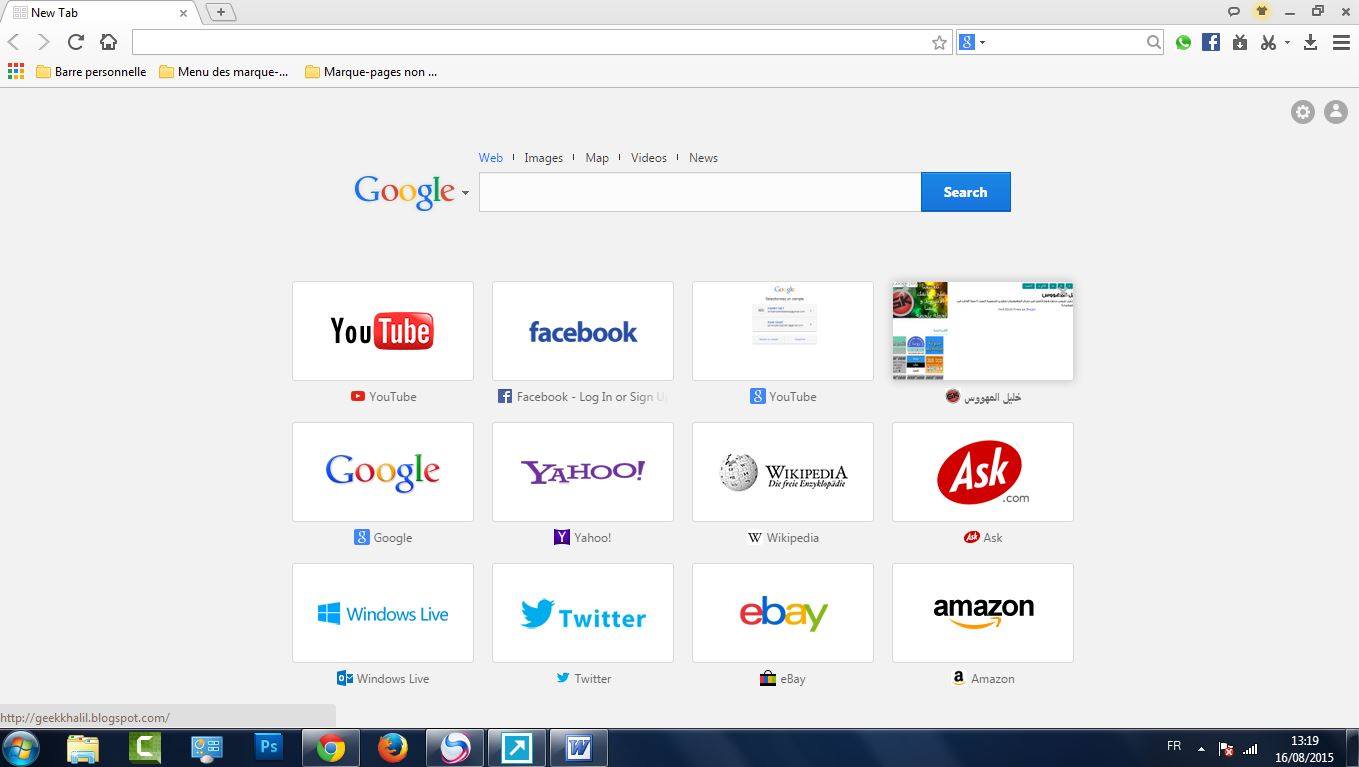The height and width of the screenshot is (767, 1359).
Task: Open the amazon speed dial tile
Action: [x=983, y=612]
